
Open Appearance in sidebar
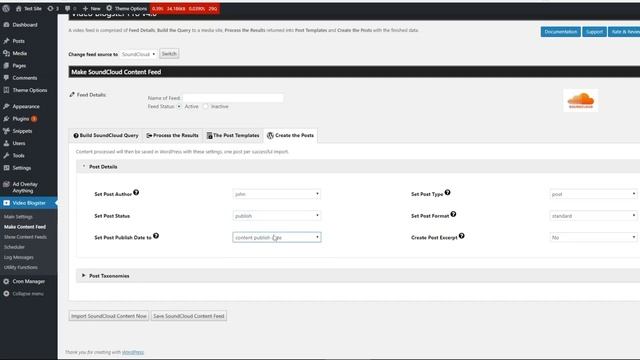tap(26, 107)
